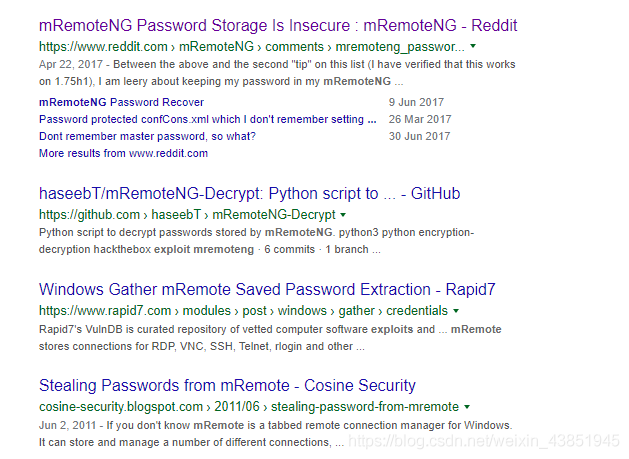Viewport: 629px width, 459px height.
Task: Expand the dropdown arrow beside the reddit.com URL
Action: (x=473, y=46)
